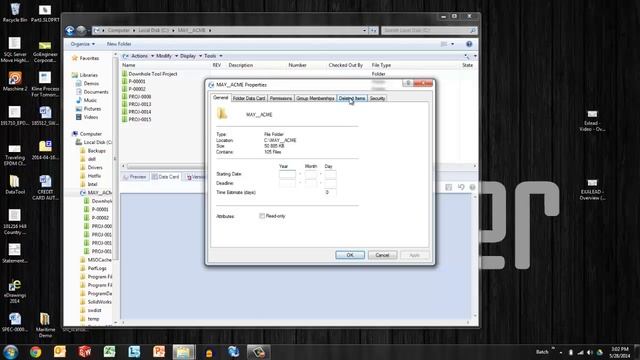Open the Maritime Demo desktop icon
640x360 pixels.
pos(45,325)
